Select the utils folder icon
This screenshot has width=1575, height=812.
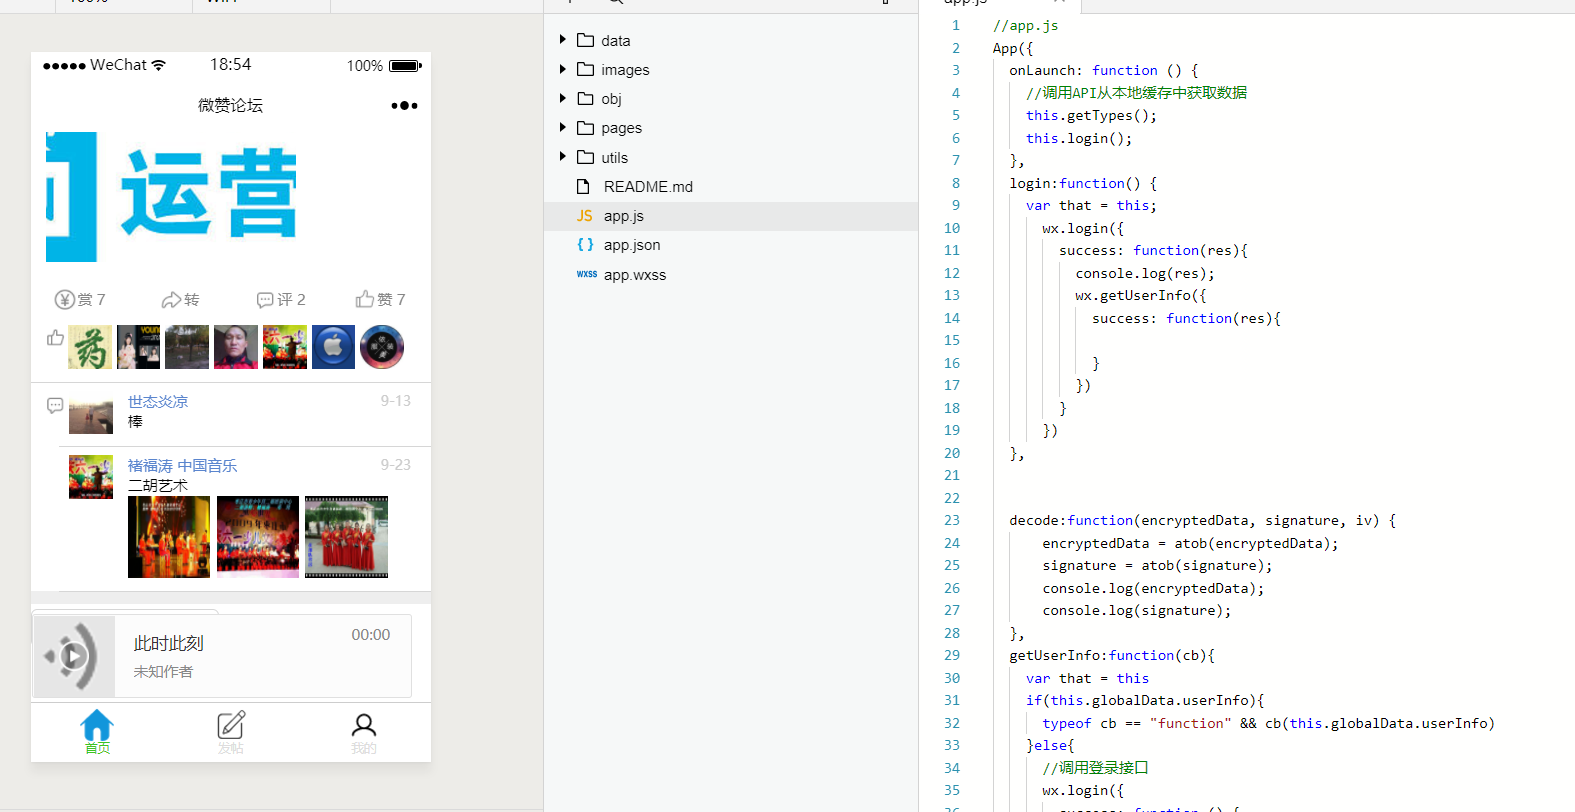[586, 157]
